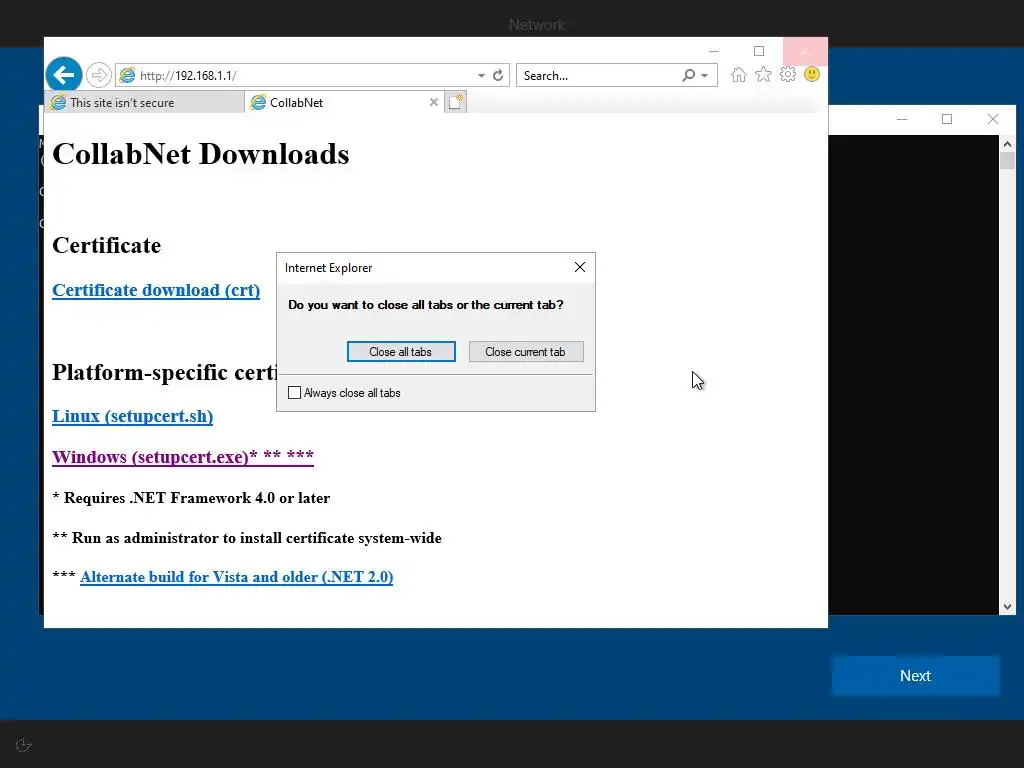Expand the search provider dropdown arrow
This screenshot has height=768, width=1024.
[x=705, y=76]
